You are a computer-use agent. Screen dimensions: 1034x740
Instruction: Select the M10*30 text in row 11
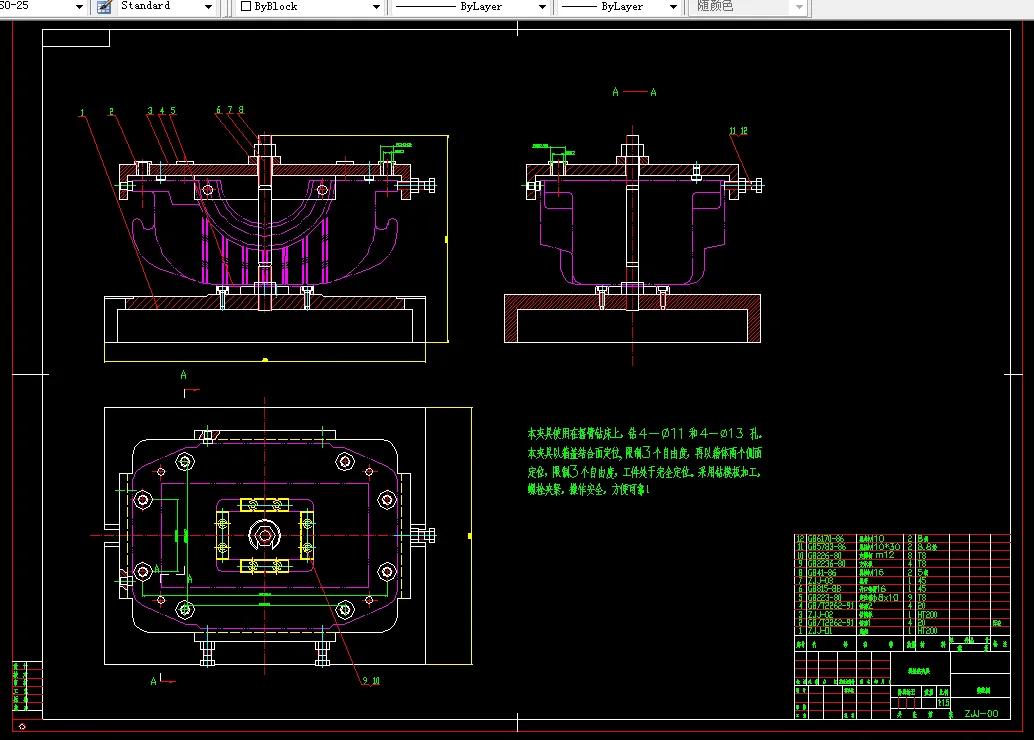coord(886,547)
